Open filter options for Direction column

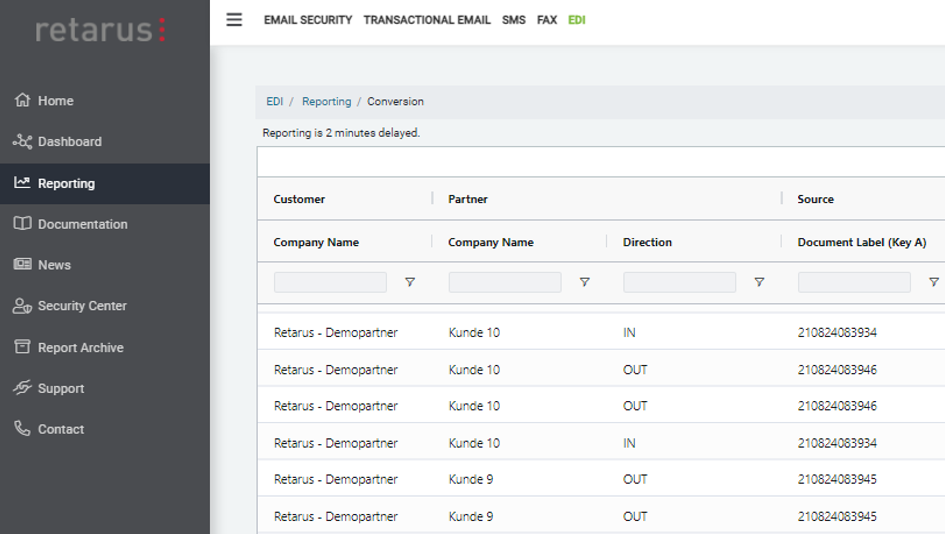759,283
